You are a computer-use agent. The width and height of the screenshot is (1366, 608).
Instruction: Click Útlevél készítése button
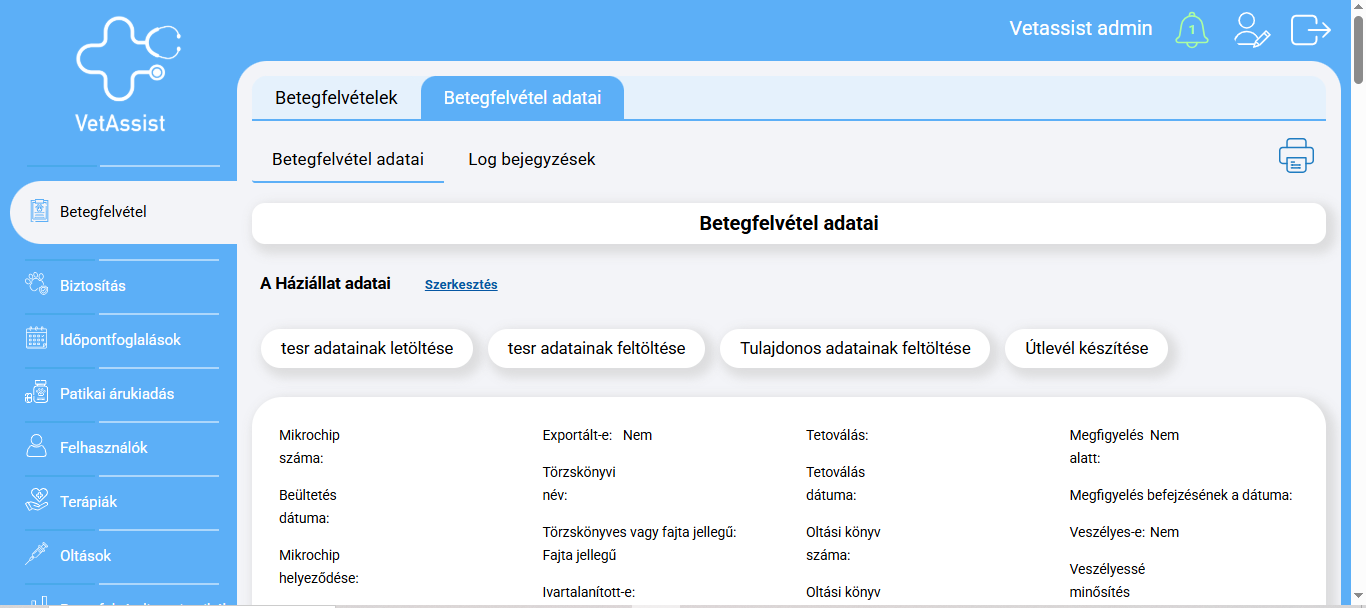(x=1086, y=348)
